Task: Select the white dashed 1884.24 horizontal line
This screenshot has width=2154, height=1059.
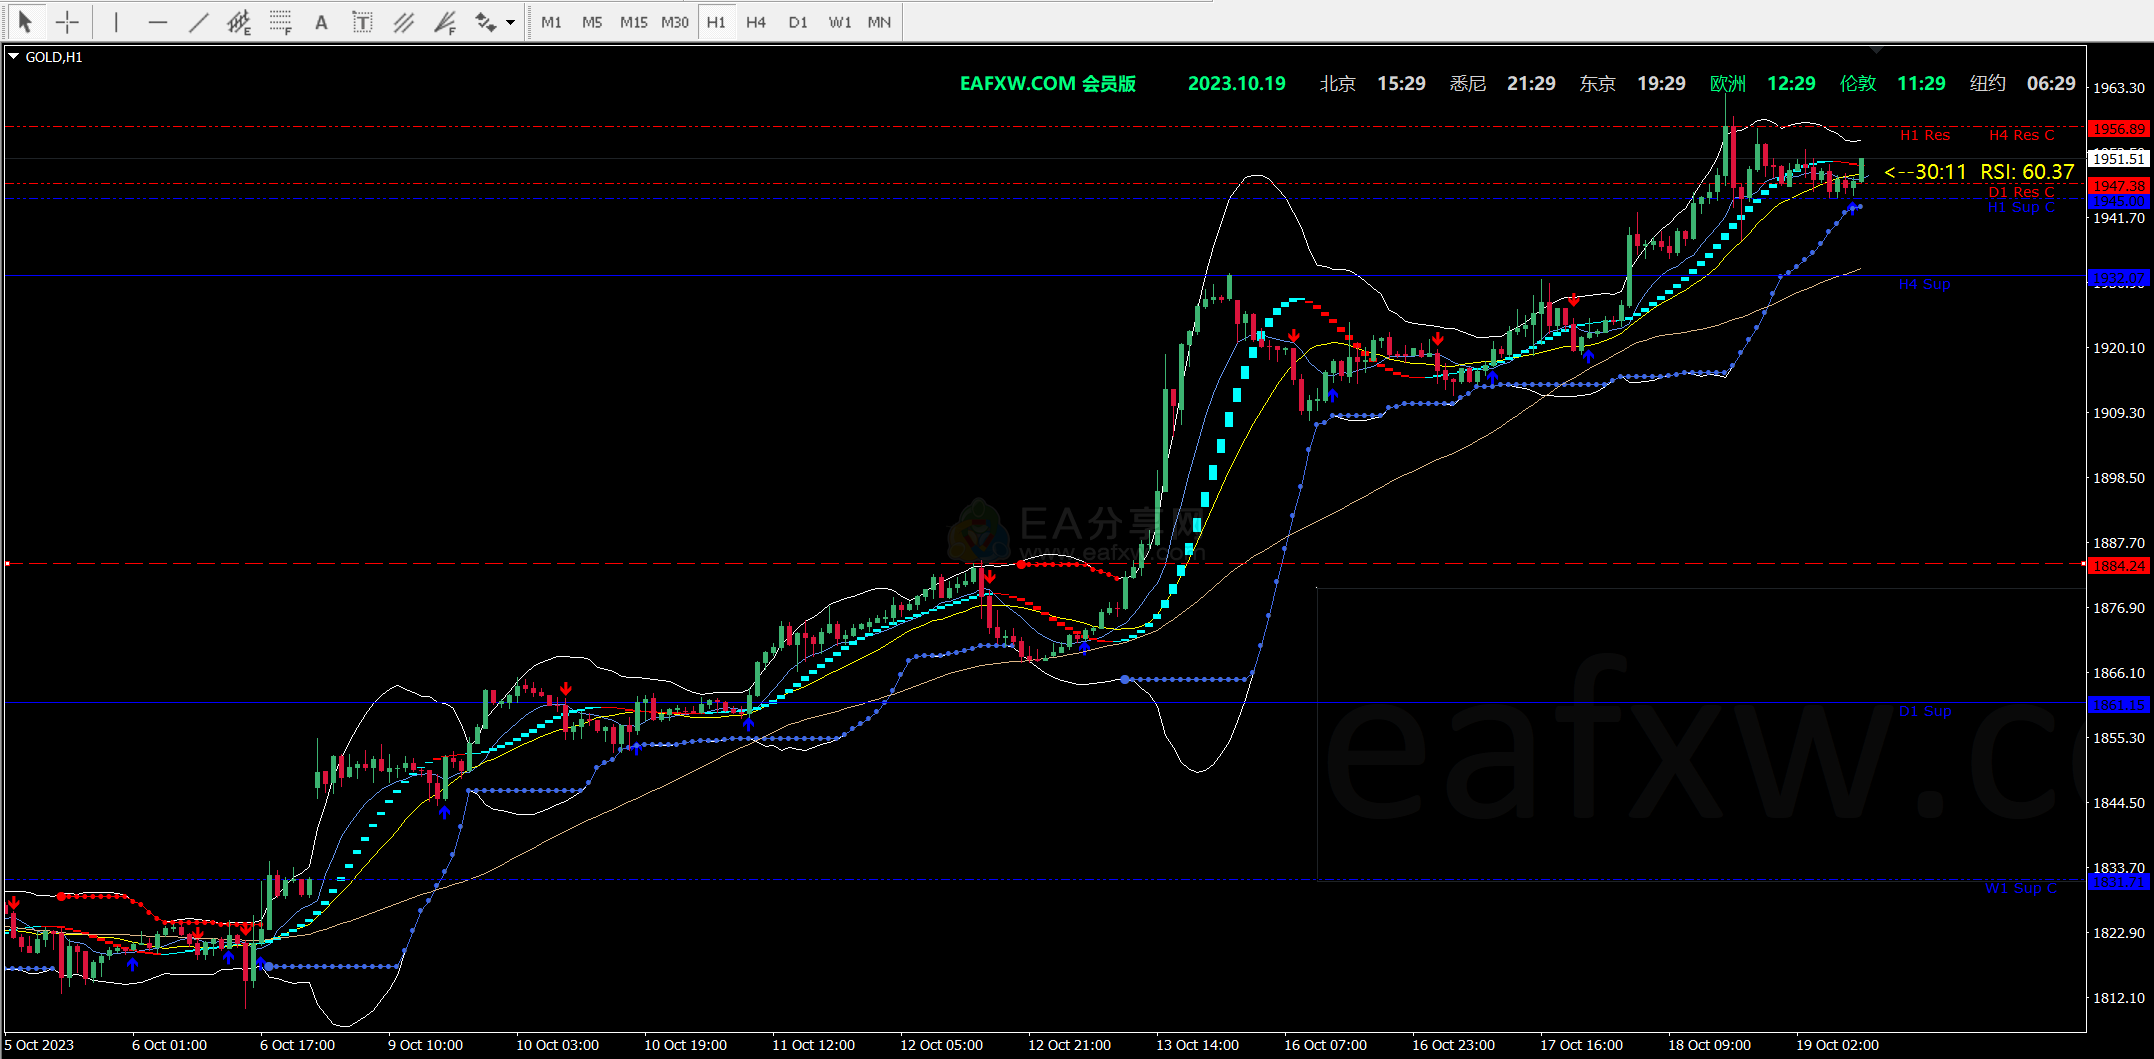Action: (1045, 564)
